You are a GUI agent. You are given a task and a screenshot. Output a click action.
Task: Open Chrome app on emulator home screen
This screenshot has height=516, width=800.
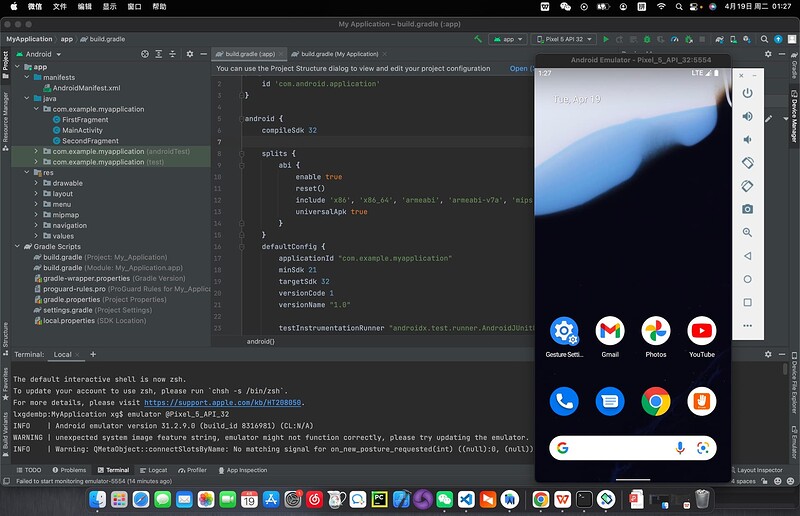point(656,402)
